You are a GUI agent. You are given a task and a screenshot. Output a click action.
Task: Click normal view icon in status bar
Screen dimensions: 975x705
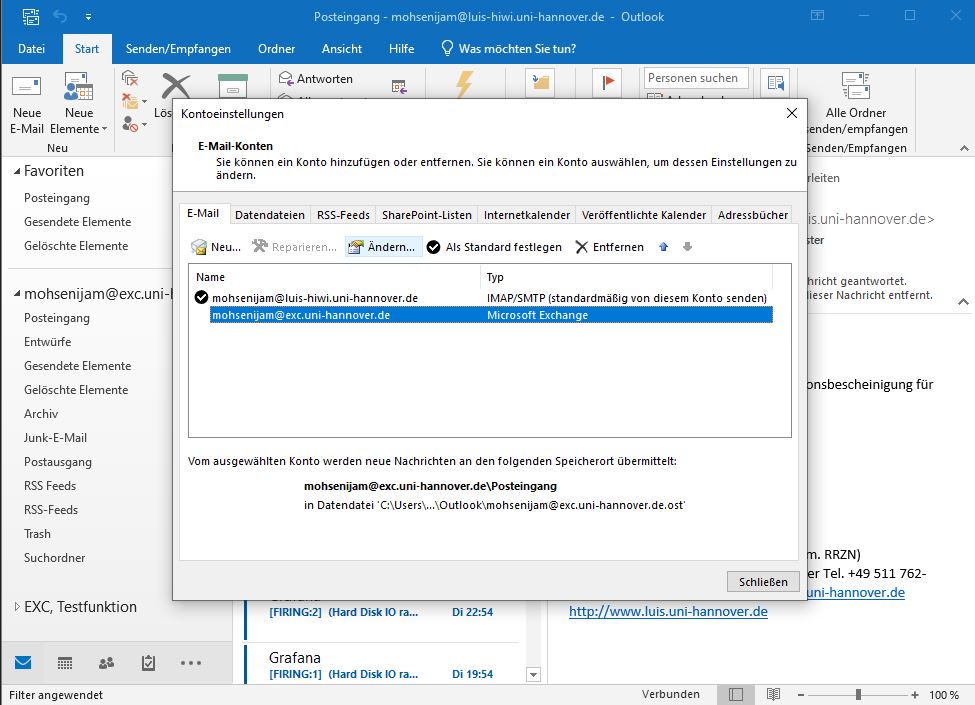[736, 694]
